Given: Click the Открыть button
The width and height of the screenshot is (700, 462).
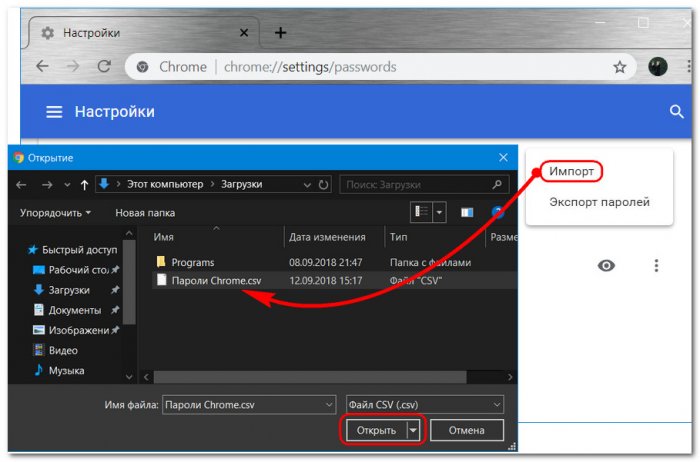Looking at the screenshot, I should click(376, 430).
